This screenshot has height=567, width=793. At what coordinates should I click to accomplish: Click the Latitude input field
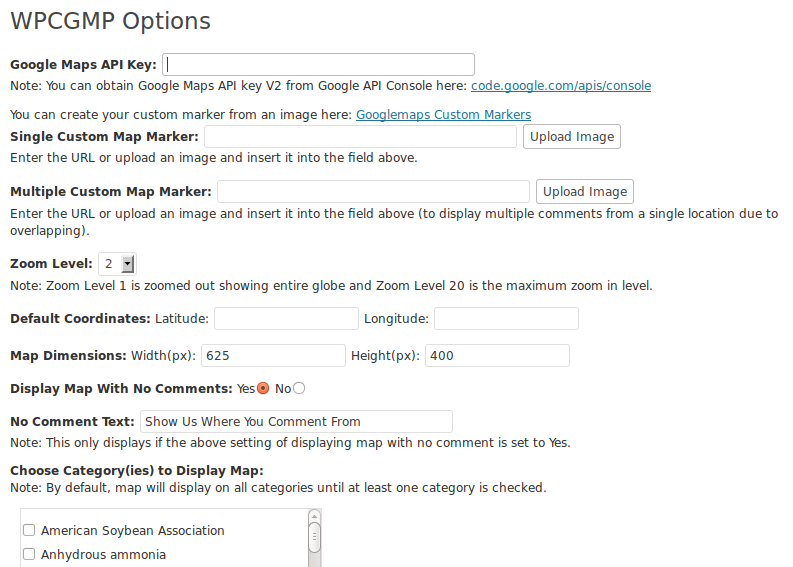286,319
